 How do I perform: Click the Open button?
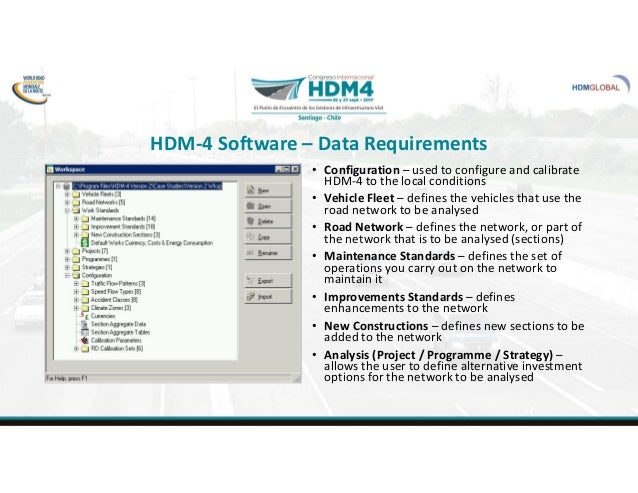point(269,206)
